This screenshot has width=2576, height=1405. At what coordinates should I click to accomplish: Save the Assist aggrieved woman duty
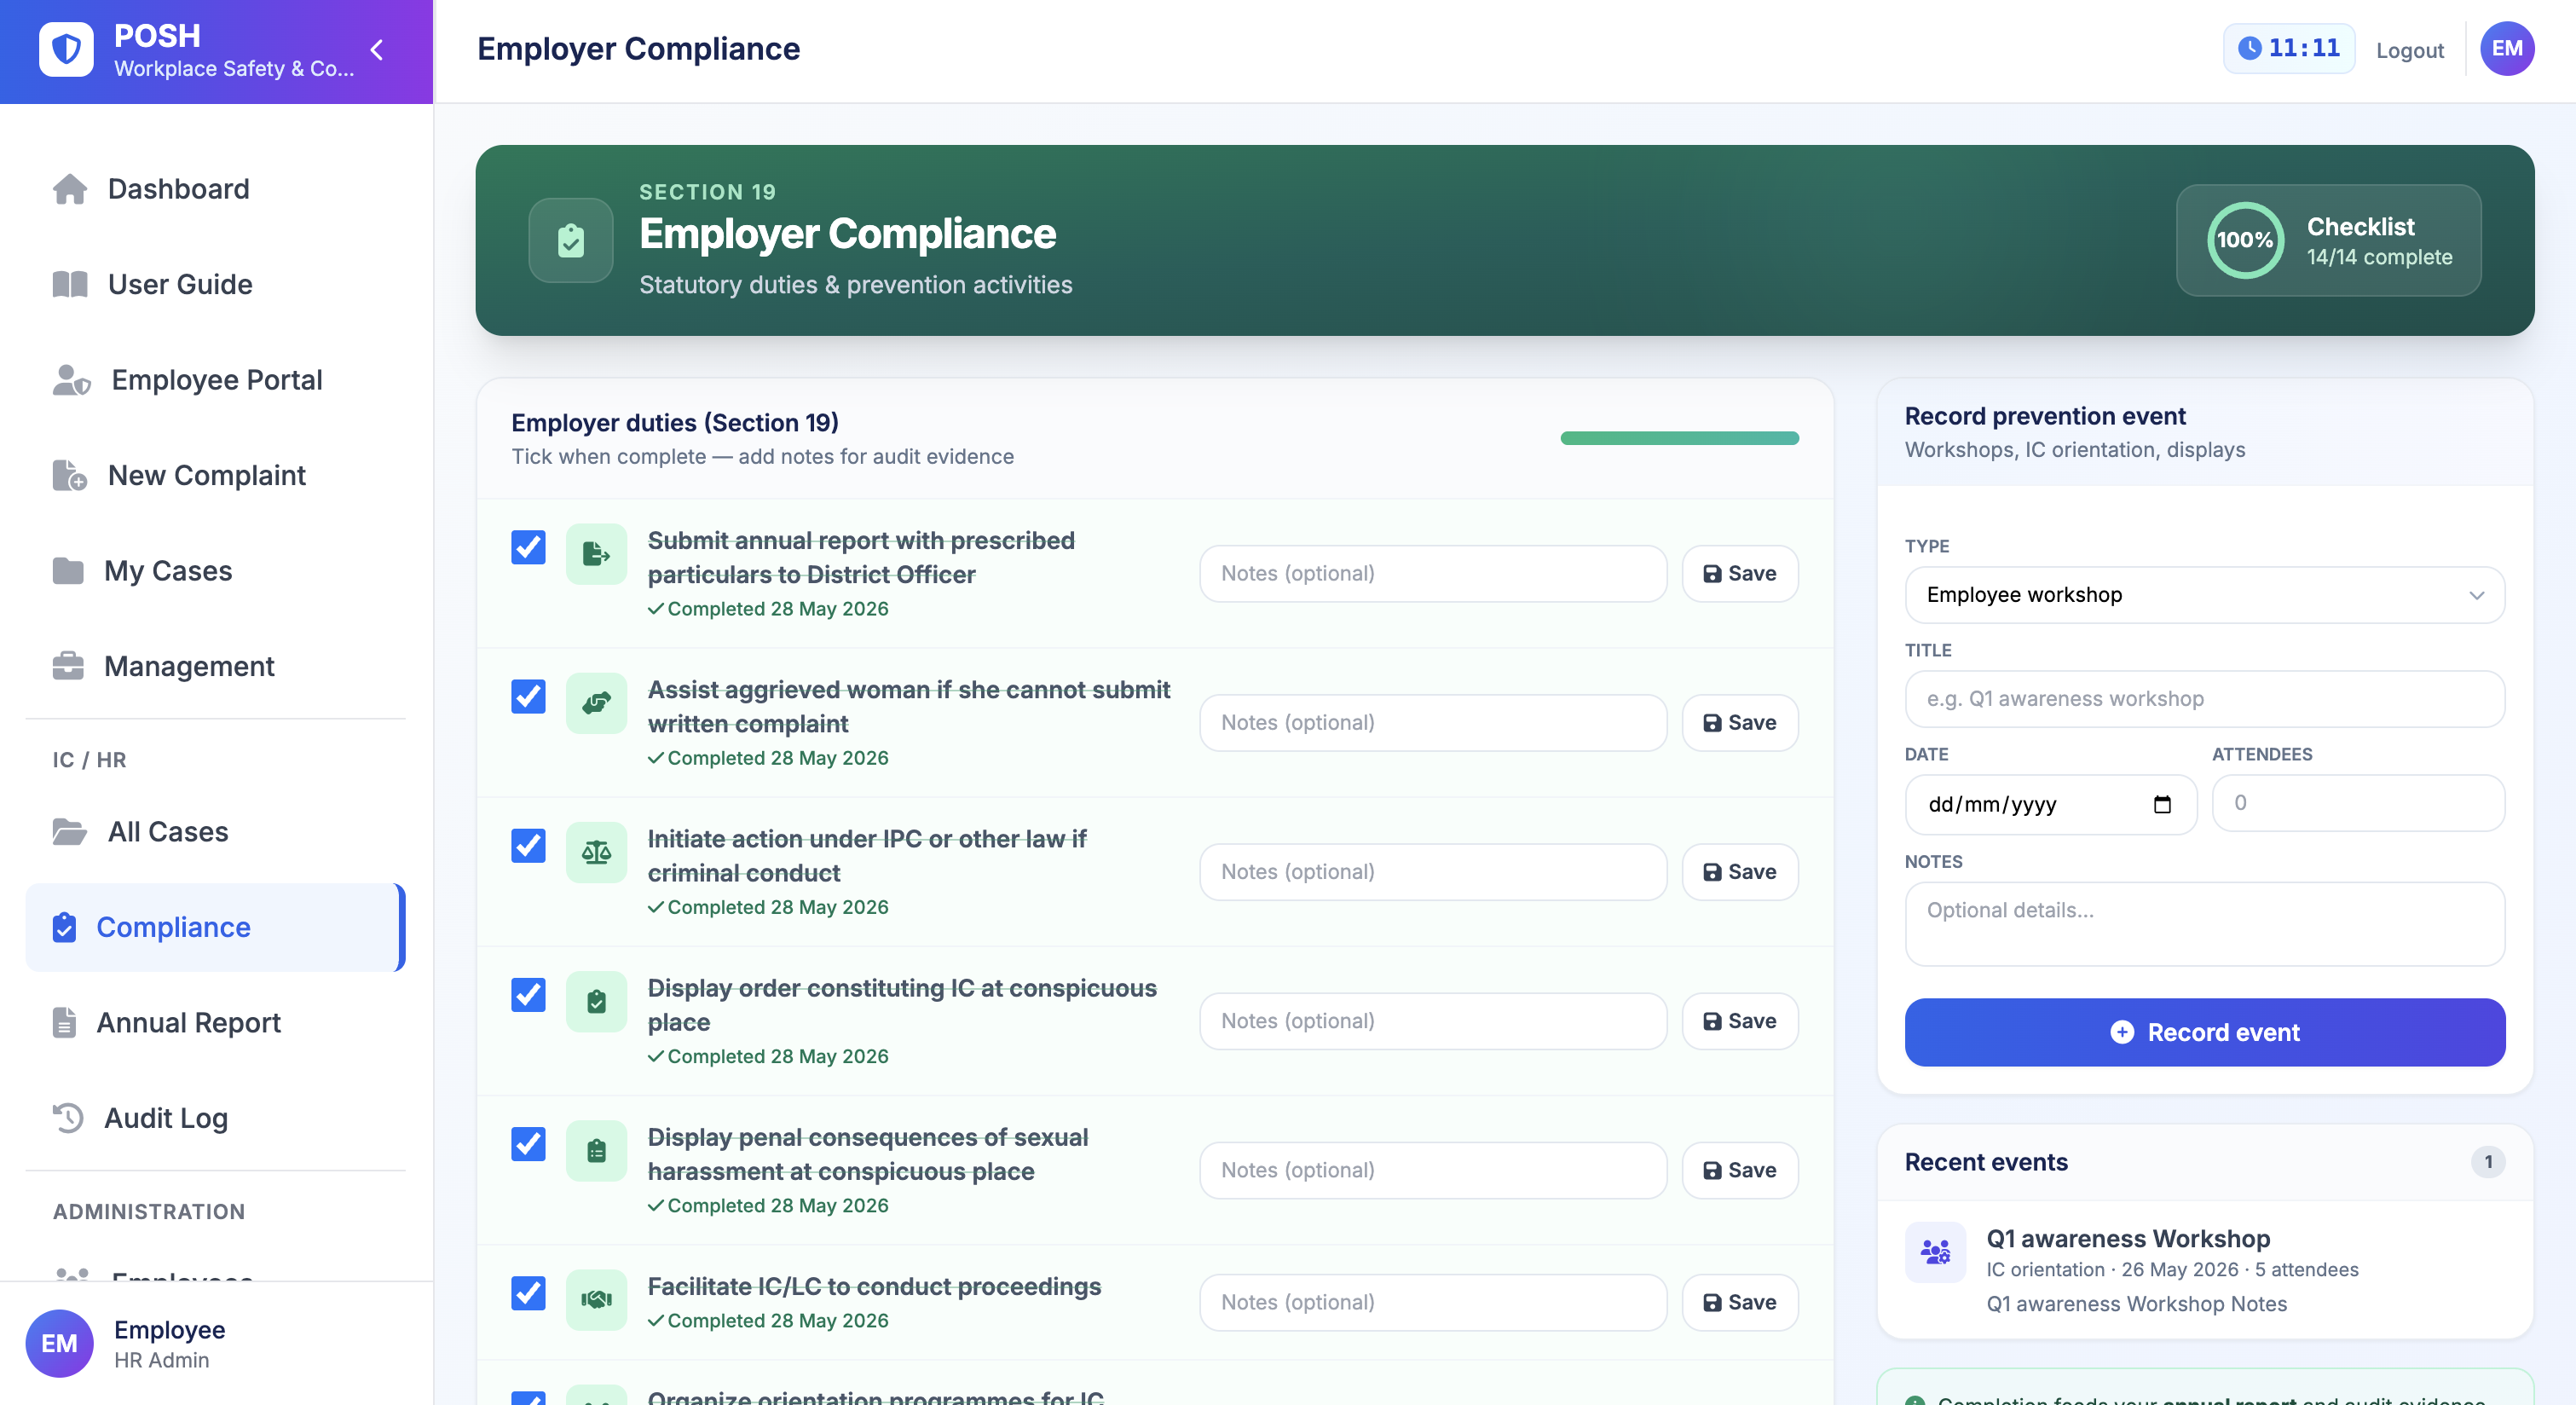pyautogui.click(x=1739, y=722)
